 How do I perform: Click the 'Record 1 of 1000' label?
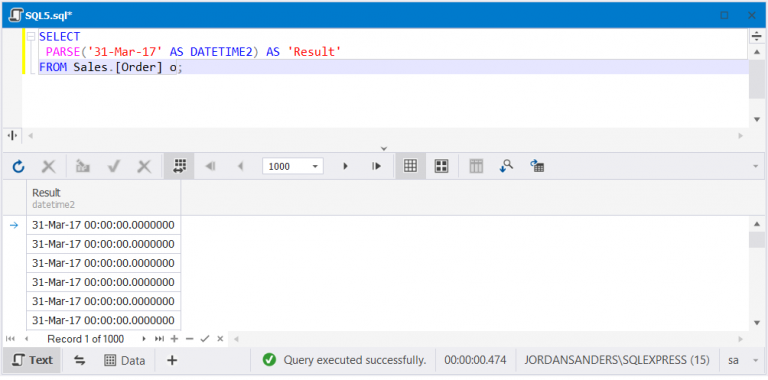pos(86,338)
